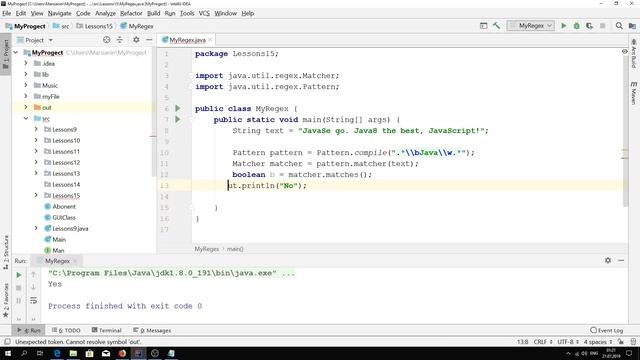
Task: Hide the Project panel with minus icon
Action: click(x=149, y=40)
